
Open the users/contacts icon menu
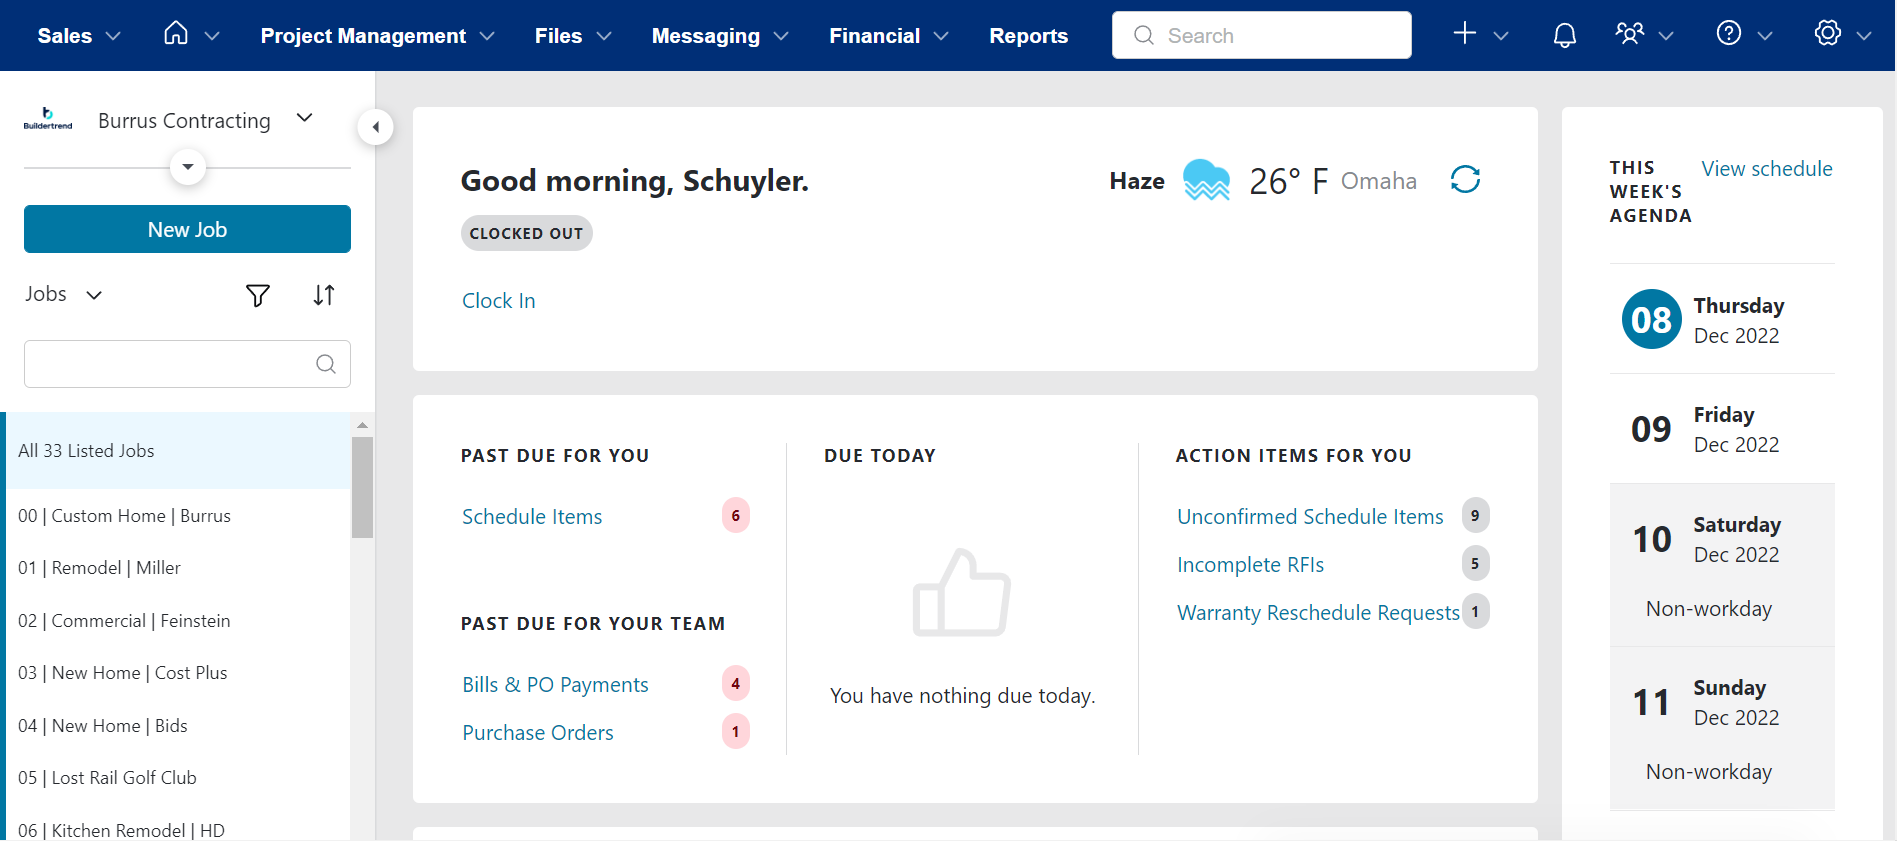pyautogui.click(x=1630, y=34)
